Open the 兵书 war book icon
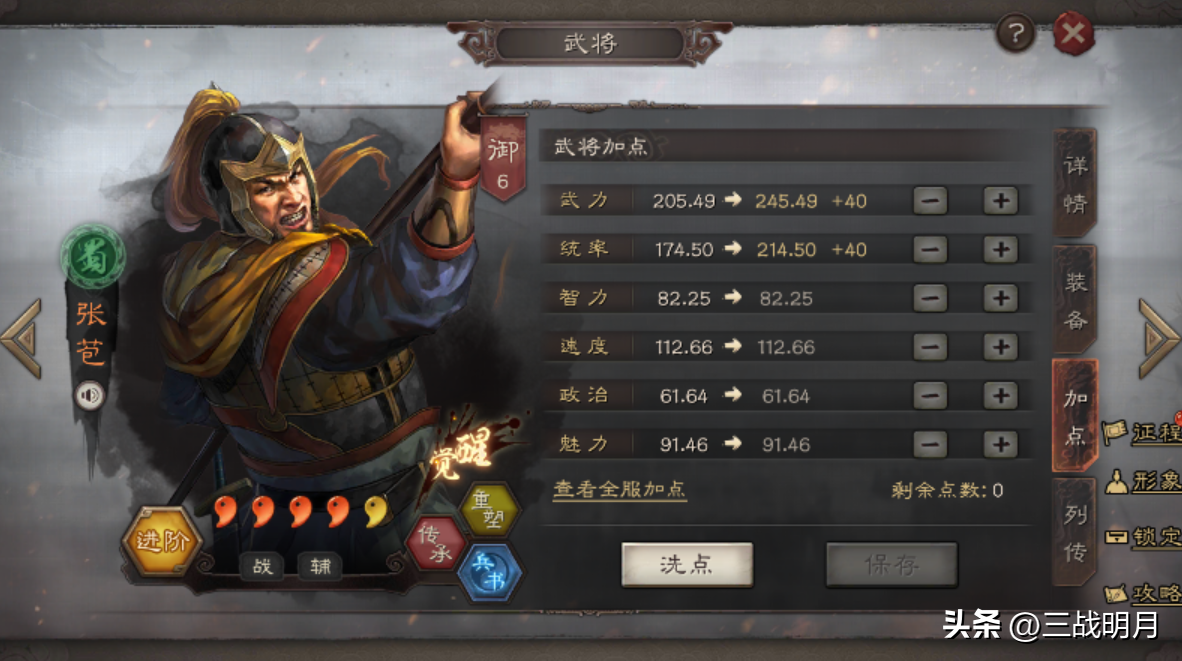 click(490, 573)
